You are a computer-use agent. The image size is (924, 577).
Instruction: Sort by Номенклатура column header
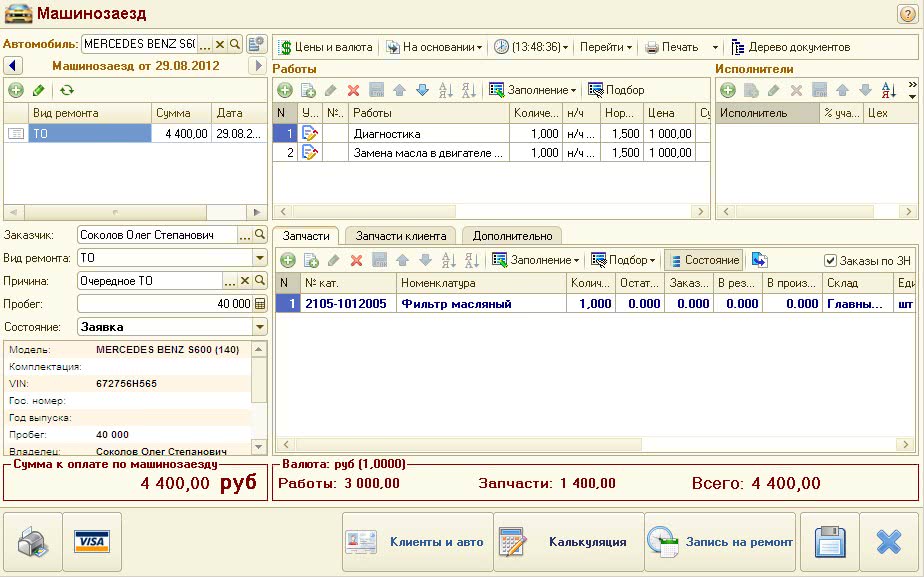pyautogui.click(x=481, y=283)
